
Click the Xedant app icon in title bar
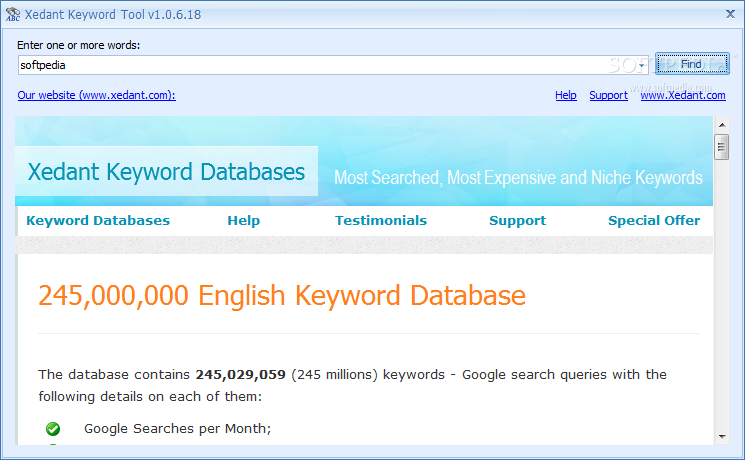click(13, 15)
